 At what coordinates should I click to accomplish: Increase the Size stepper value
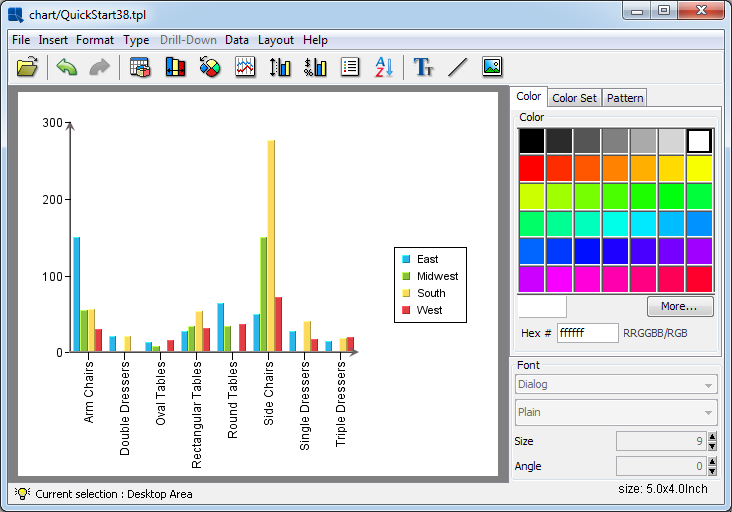click(x=712, y=436)
